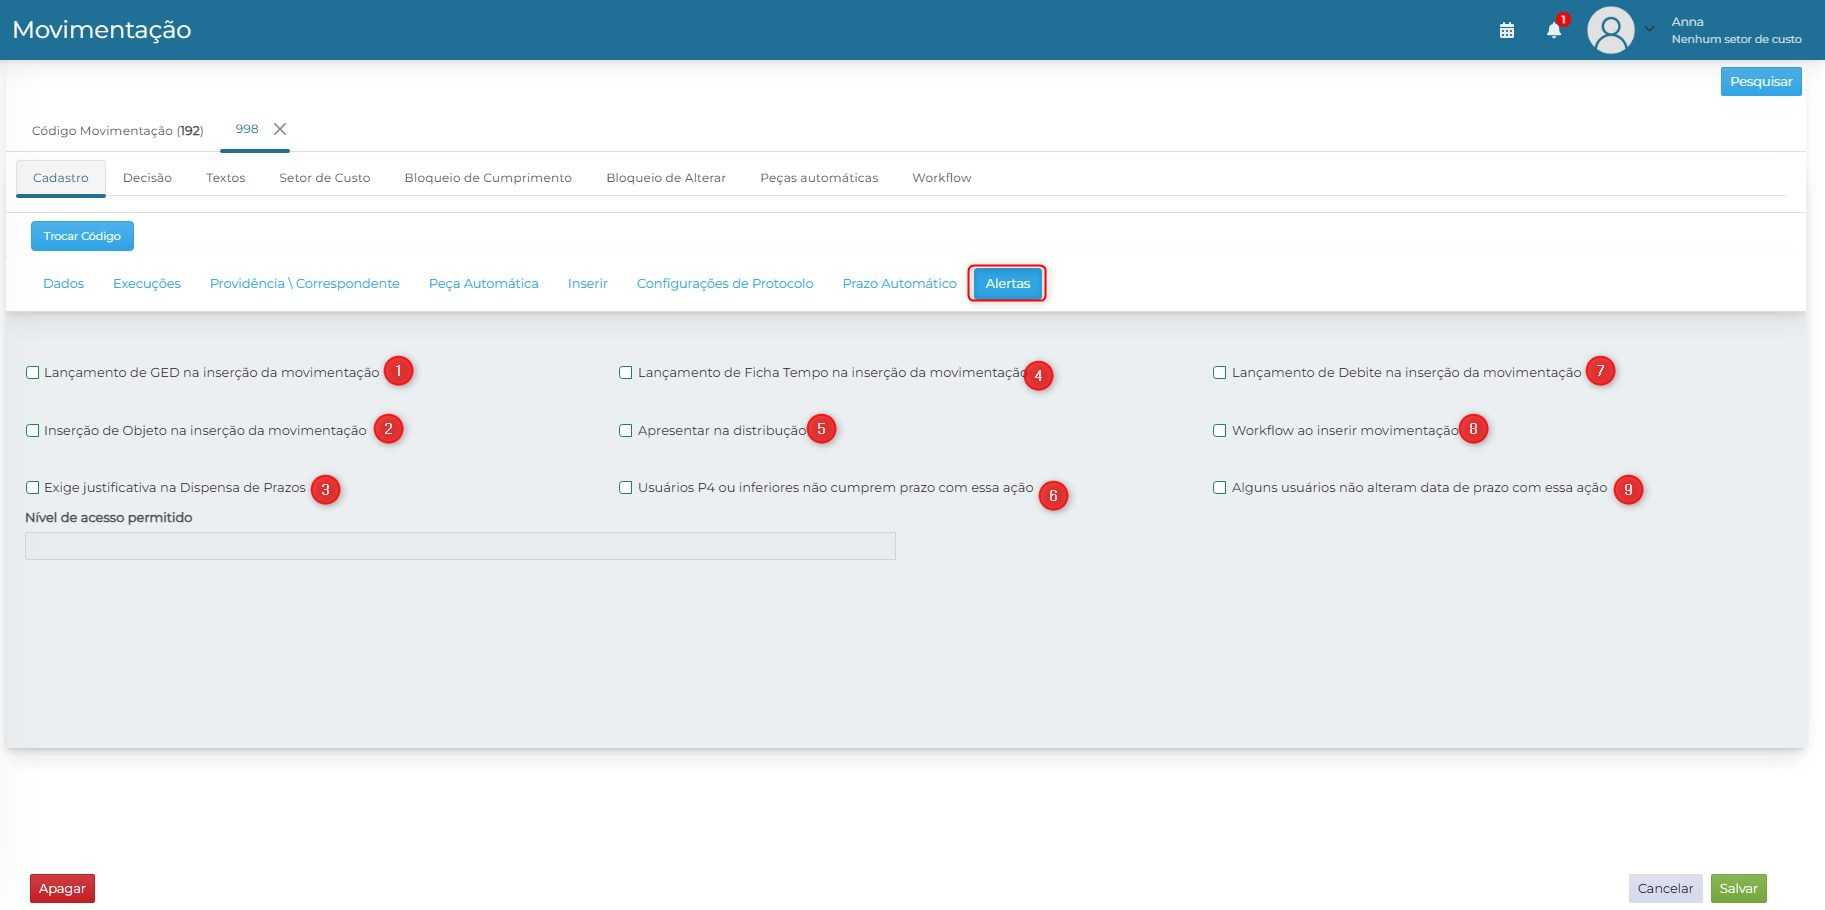
Task: Select the Peça Automática sub-tab
Action: (x=484, y=284)
